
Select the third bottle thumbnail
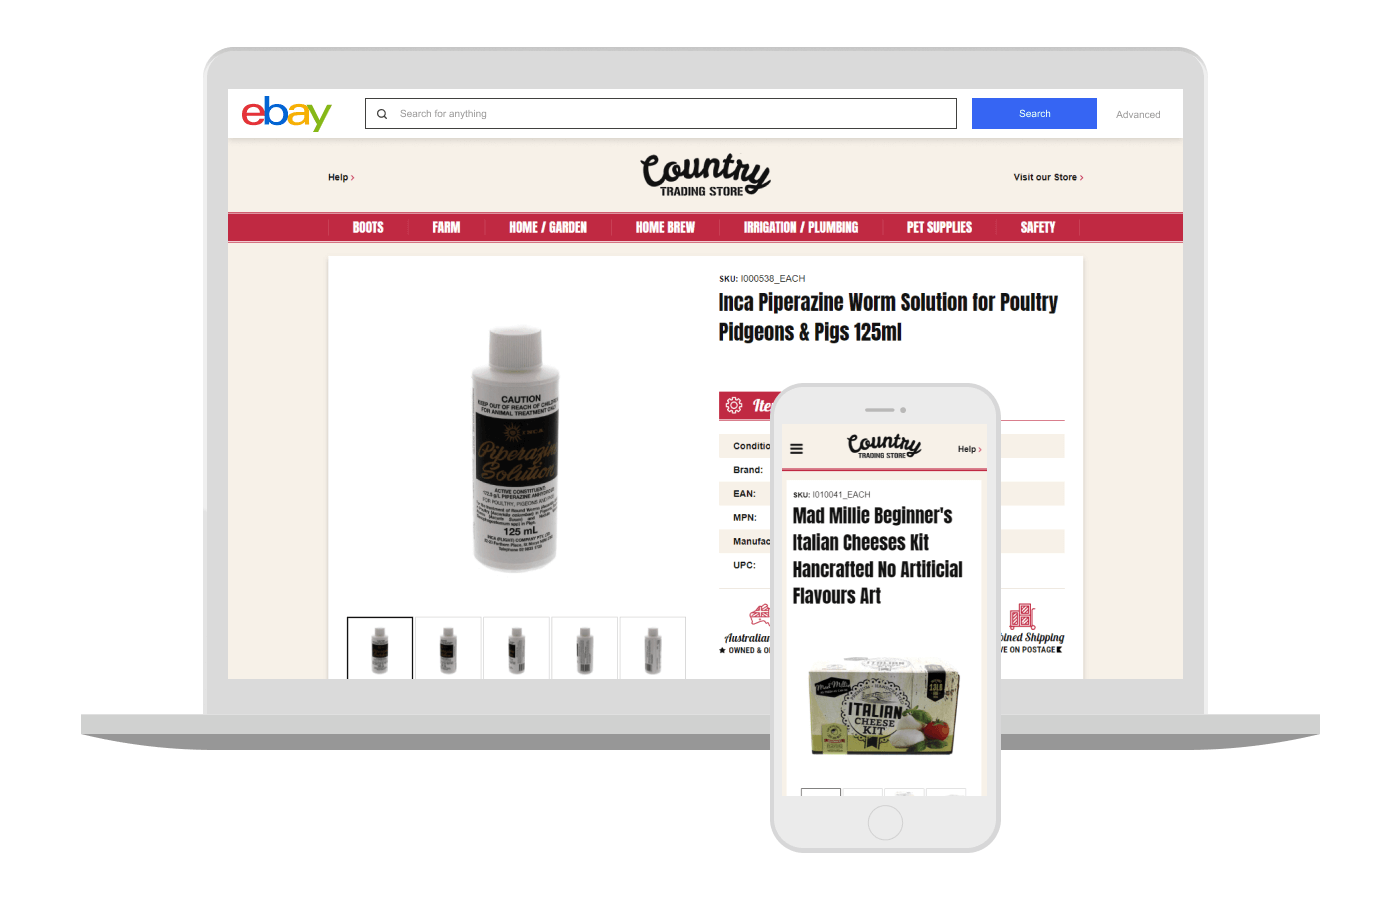(516, 648)
